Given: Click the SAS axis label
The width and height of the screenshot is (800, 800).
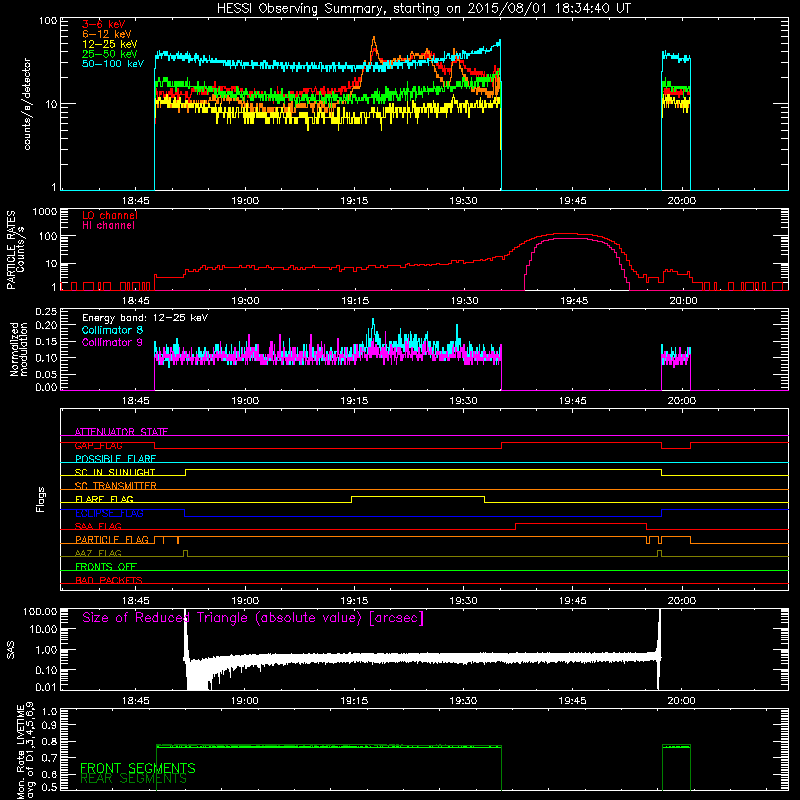Looking at the screenshot, I should coord(11,650).
